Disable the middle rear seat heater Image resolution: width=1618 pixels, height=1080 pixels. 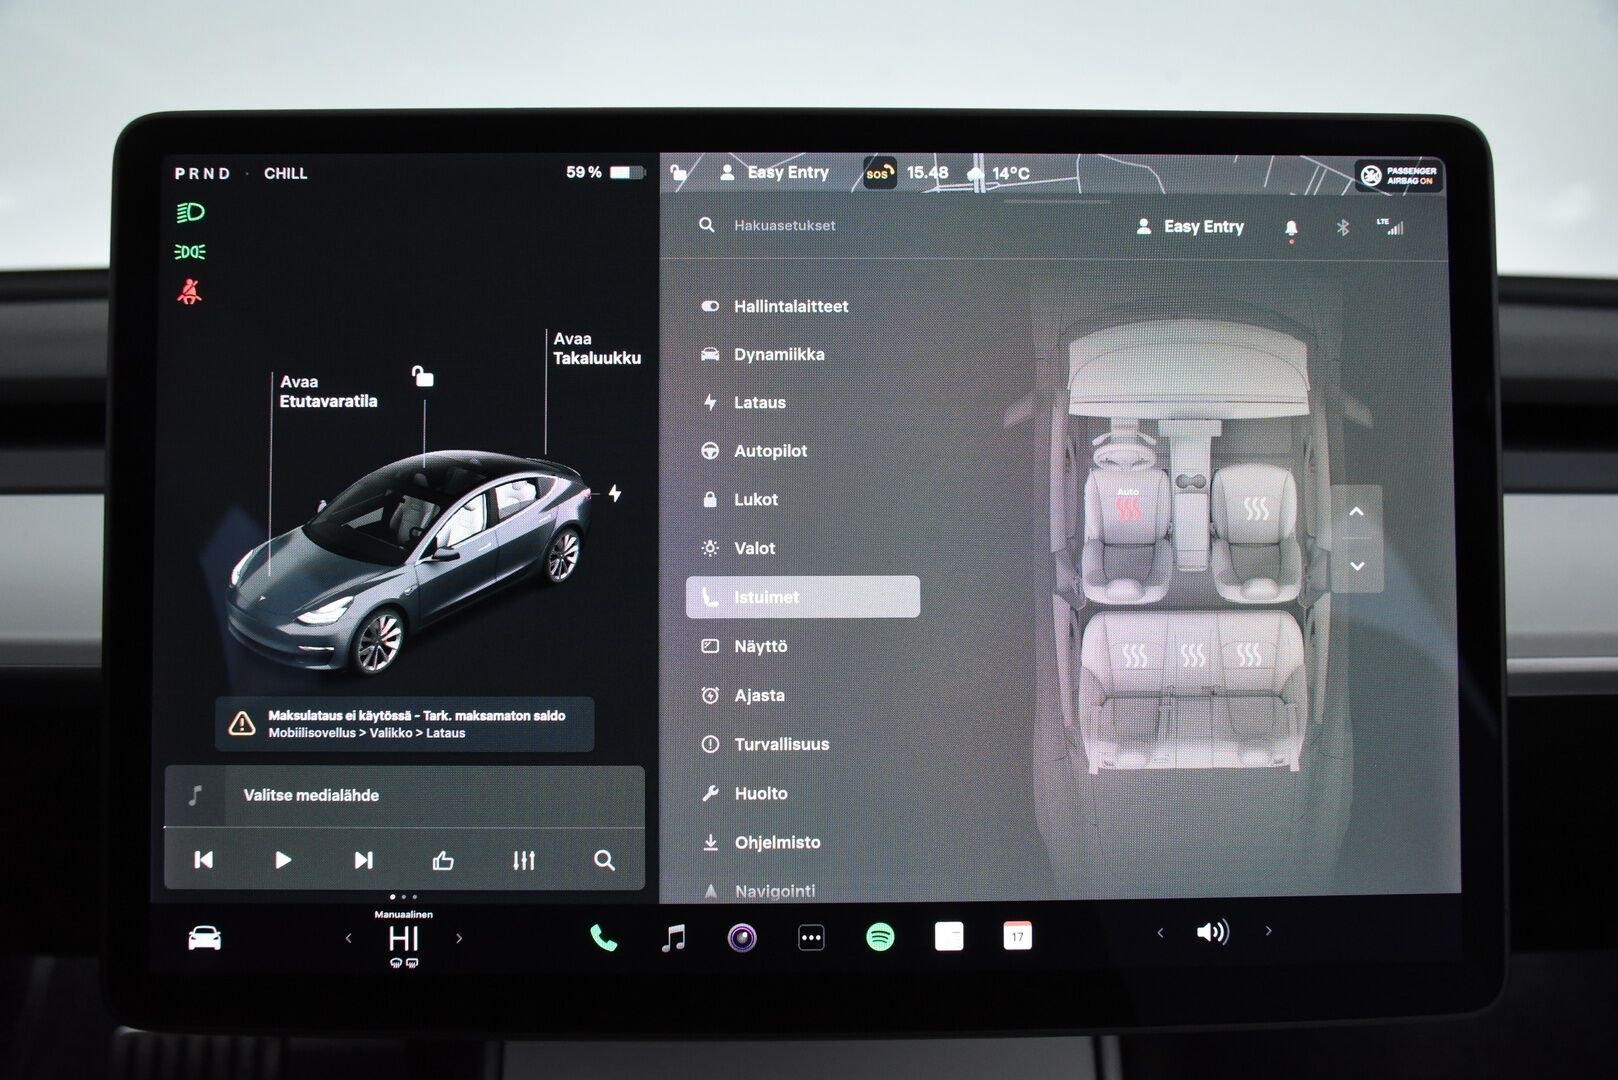point(1194,654)
